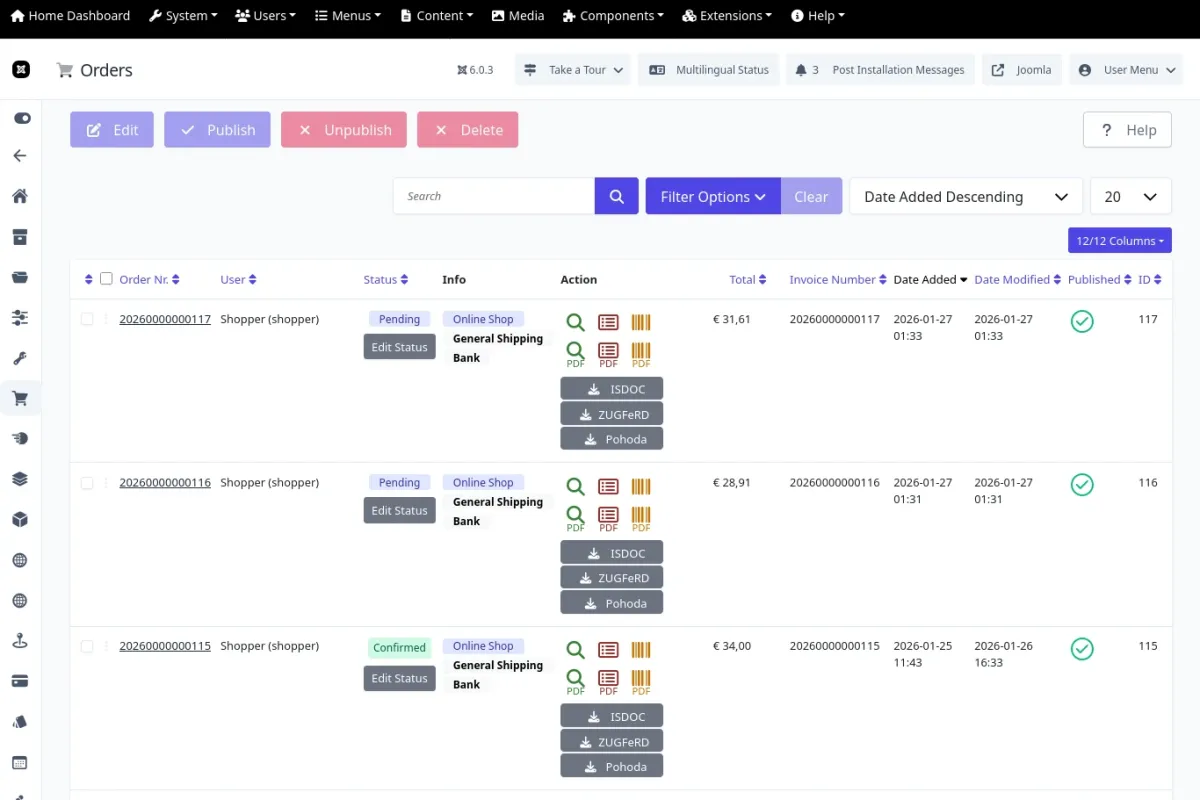Screen dimensions: 1200x800
Task: Expand the Filter Options dropdown
Action: (x=712, y=196)
